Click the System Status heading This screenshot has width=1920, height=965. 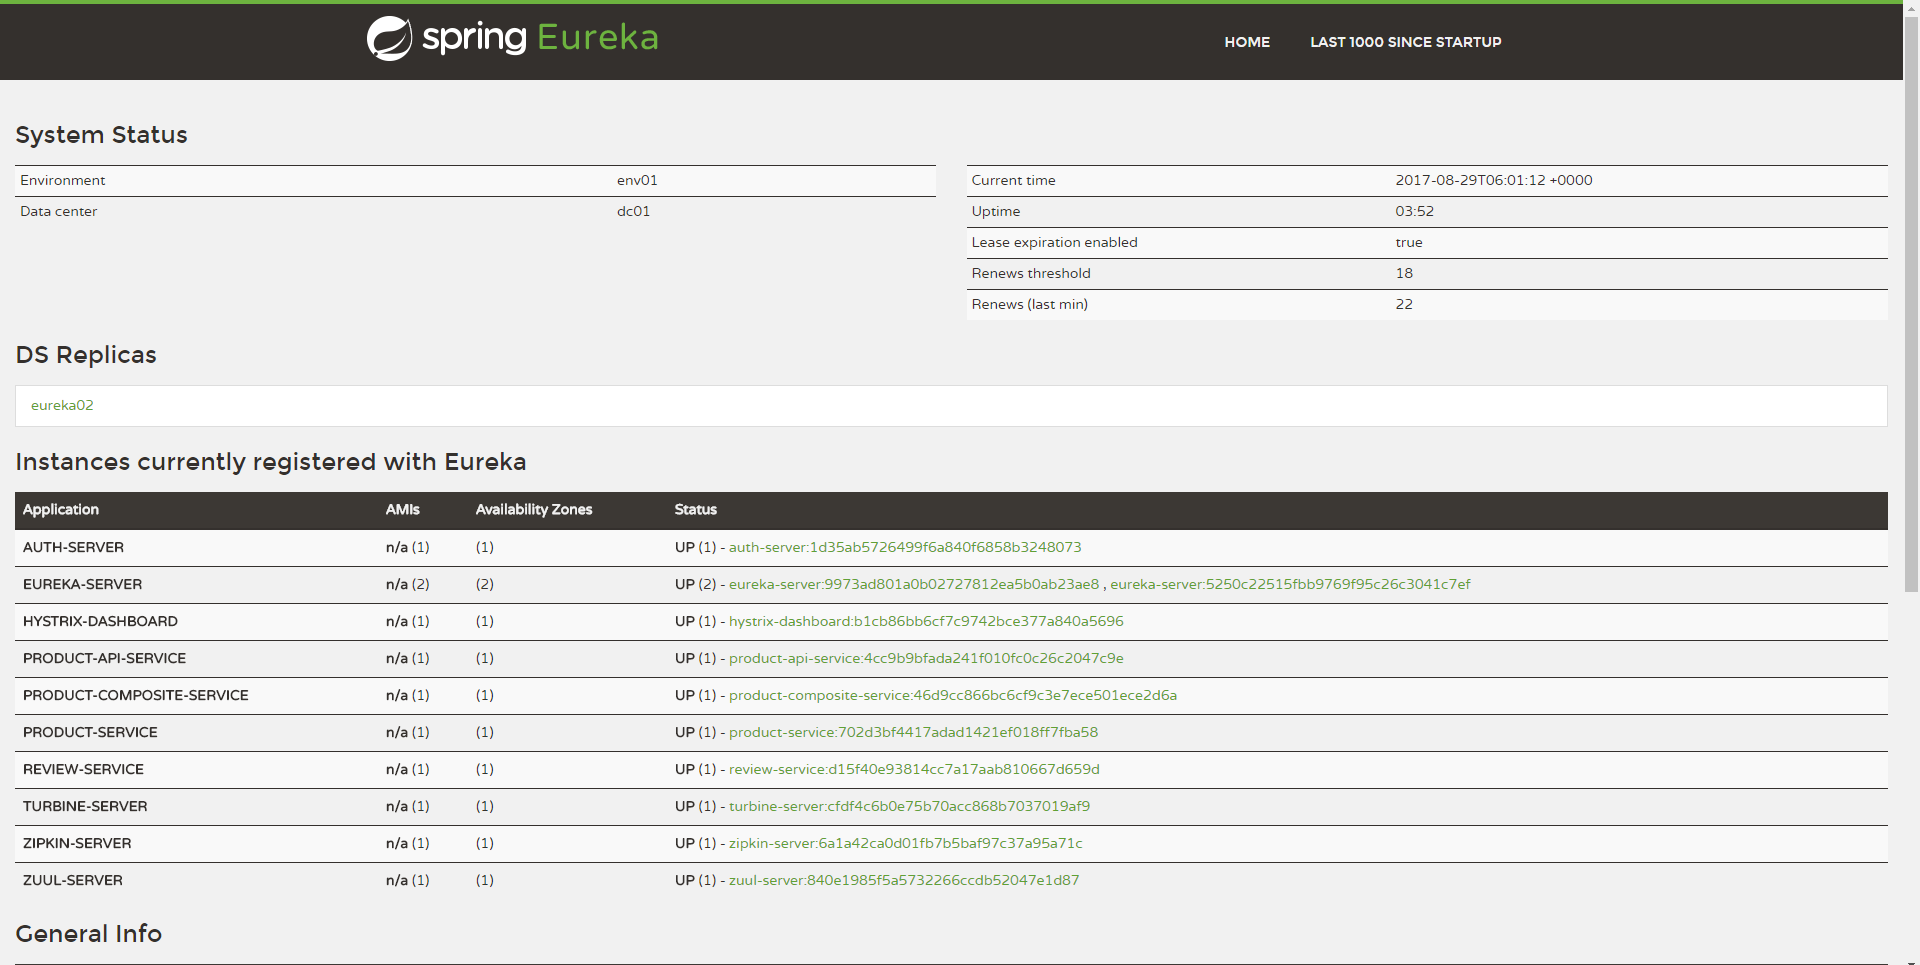pyautogui.click(x=101, y=135)
